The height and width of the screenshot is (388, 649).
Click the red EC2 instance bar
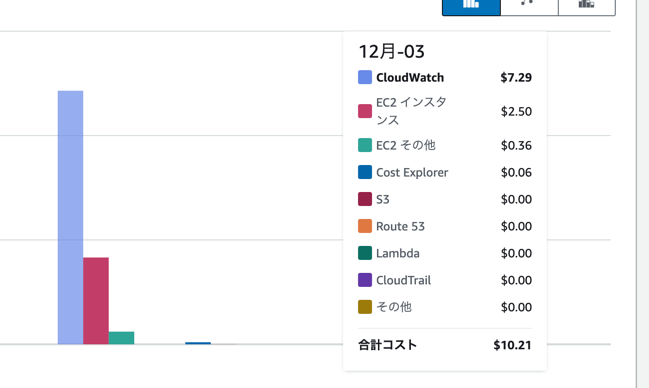(96, 301)
